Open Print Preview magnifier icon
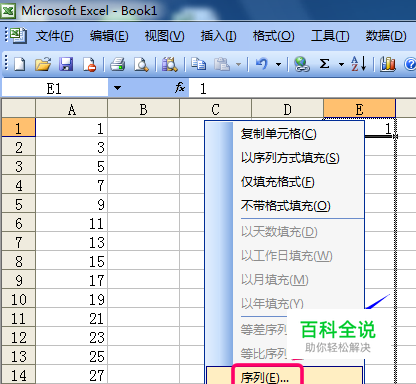The width and height of the screenshot is (416, 384). (141, 64)
